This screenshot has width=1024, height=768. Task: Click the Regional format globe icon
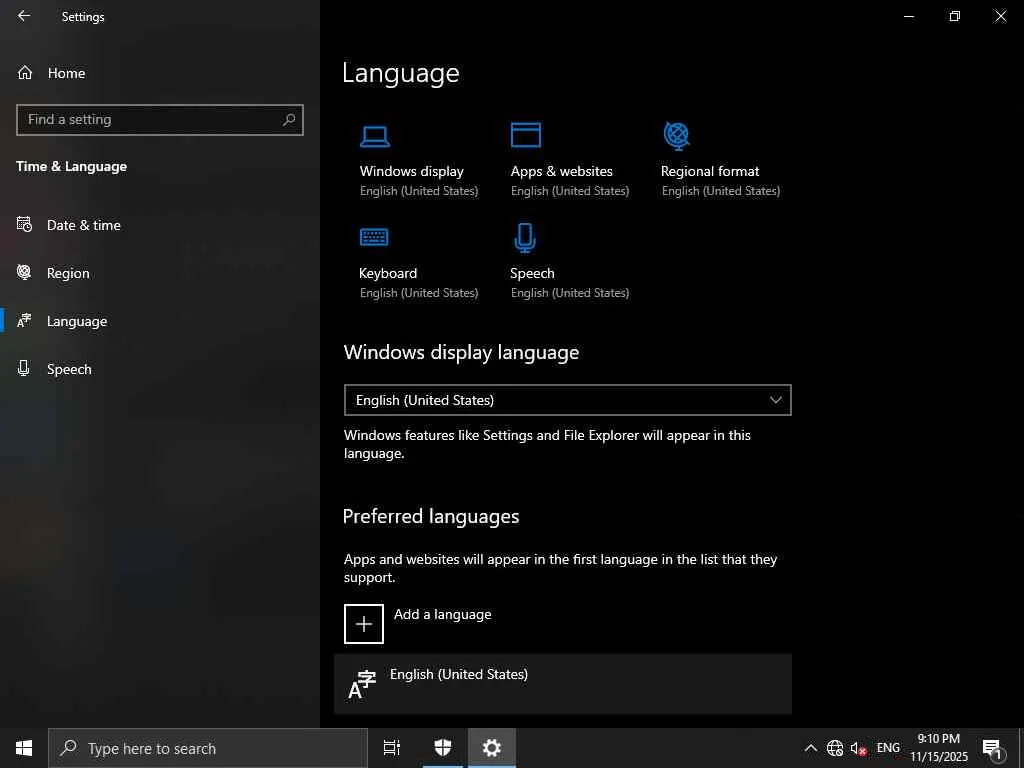[x=677, y=136]
